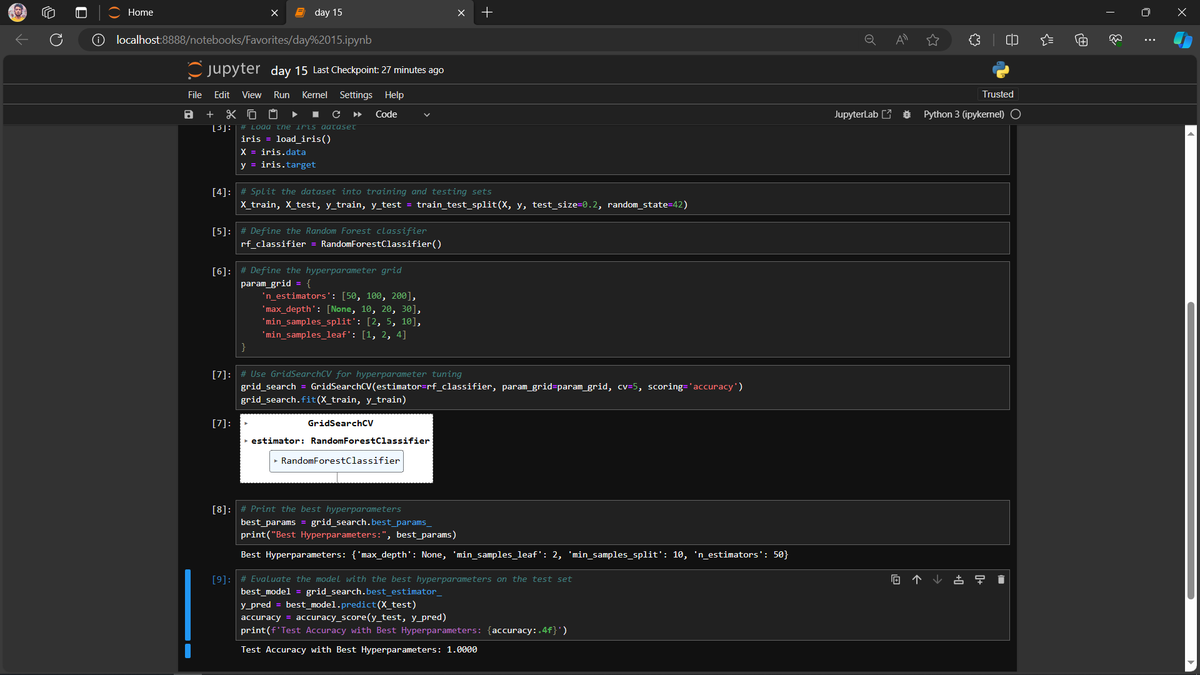The width and height of the screenshot is (1200, 675).
Task: Open tab actions menu icon
Action: click(82, 12)
